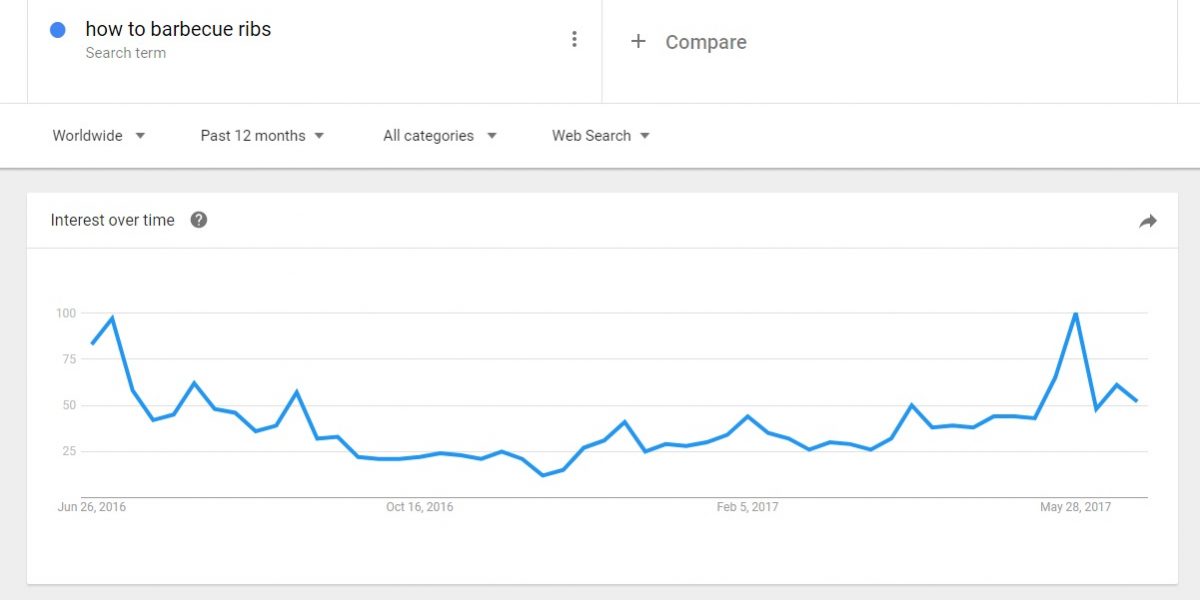Click the 100 value on the y-axis
Image resolution: width=1200 pixels, height=600 pixels.
(x=66, y=313)
